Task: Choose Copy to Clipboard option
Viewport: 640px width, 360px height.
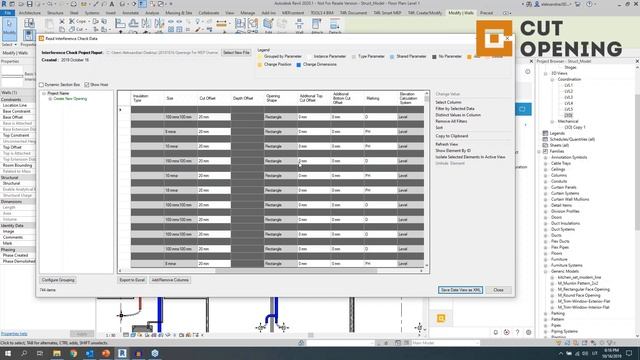Action: point(451,136)
